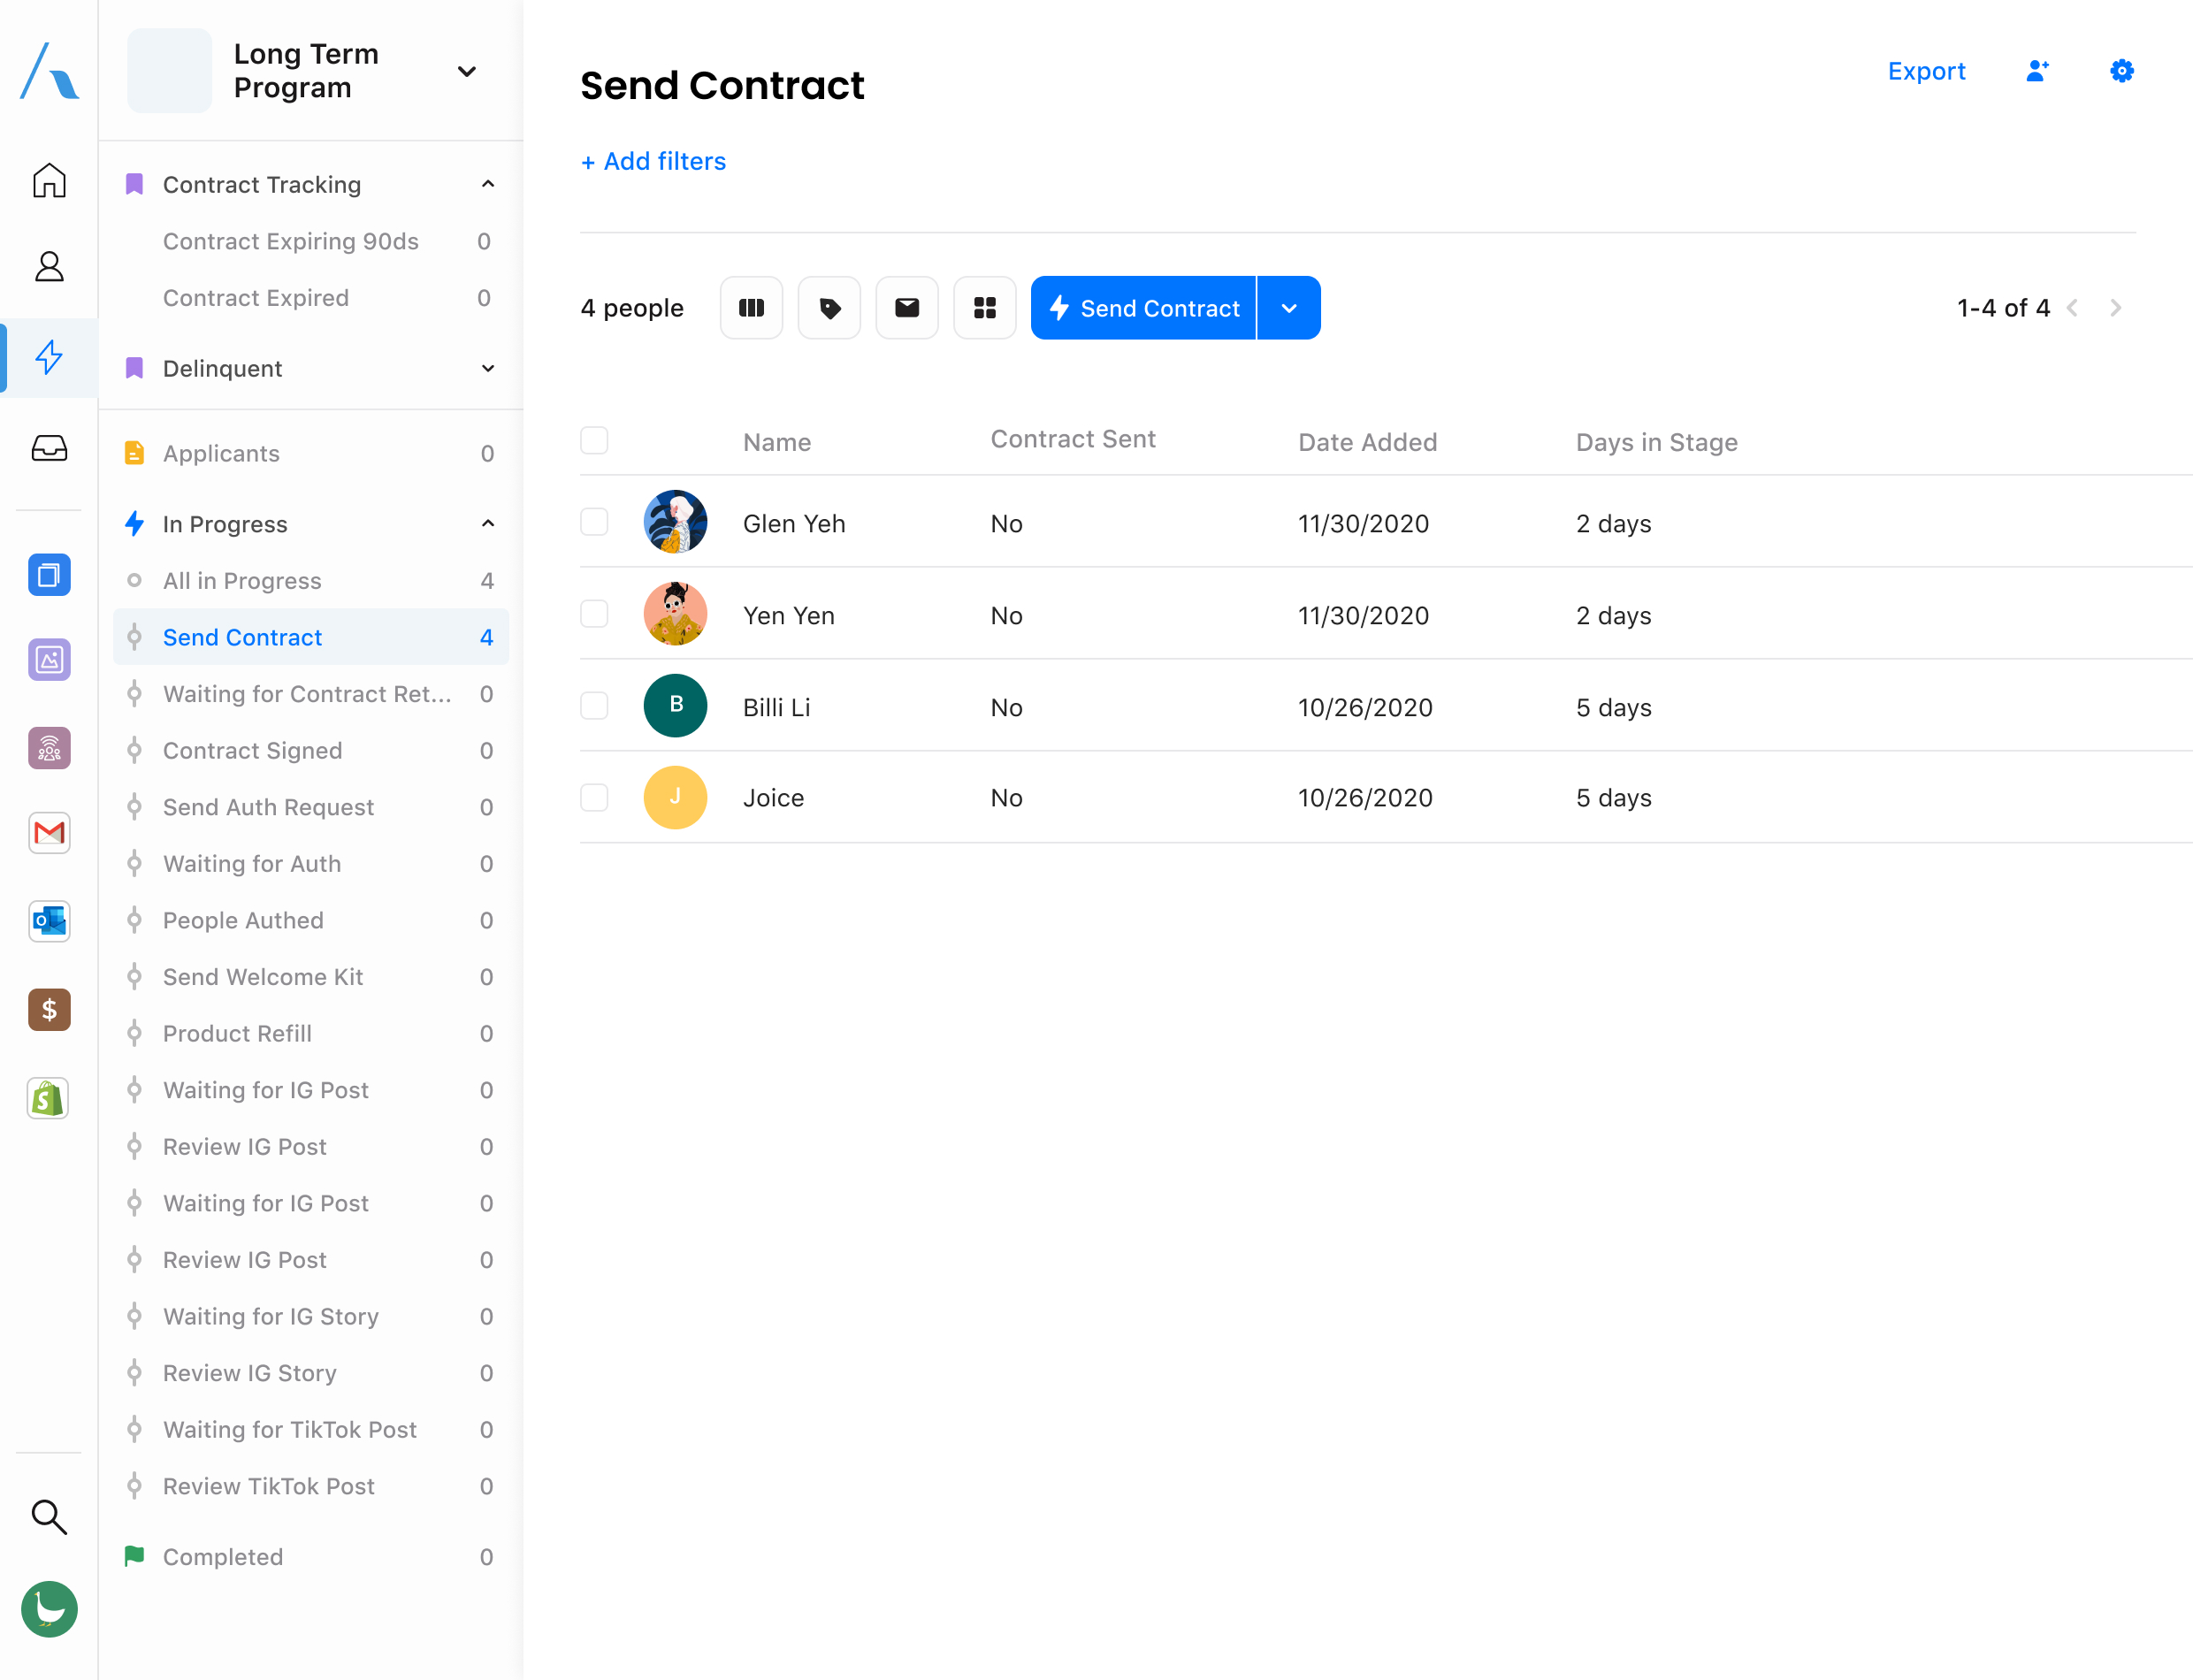Viewport: 2193px width, 1680px height.
Task: Open Yen Yen's avatar thumbnail
Action: [675, 614]
